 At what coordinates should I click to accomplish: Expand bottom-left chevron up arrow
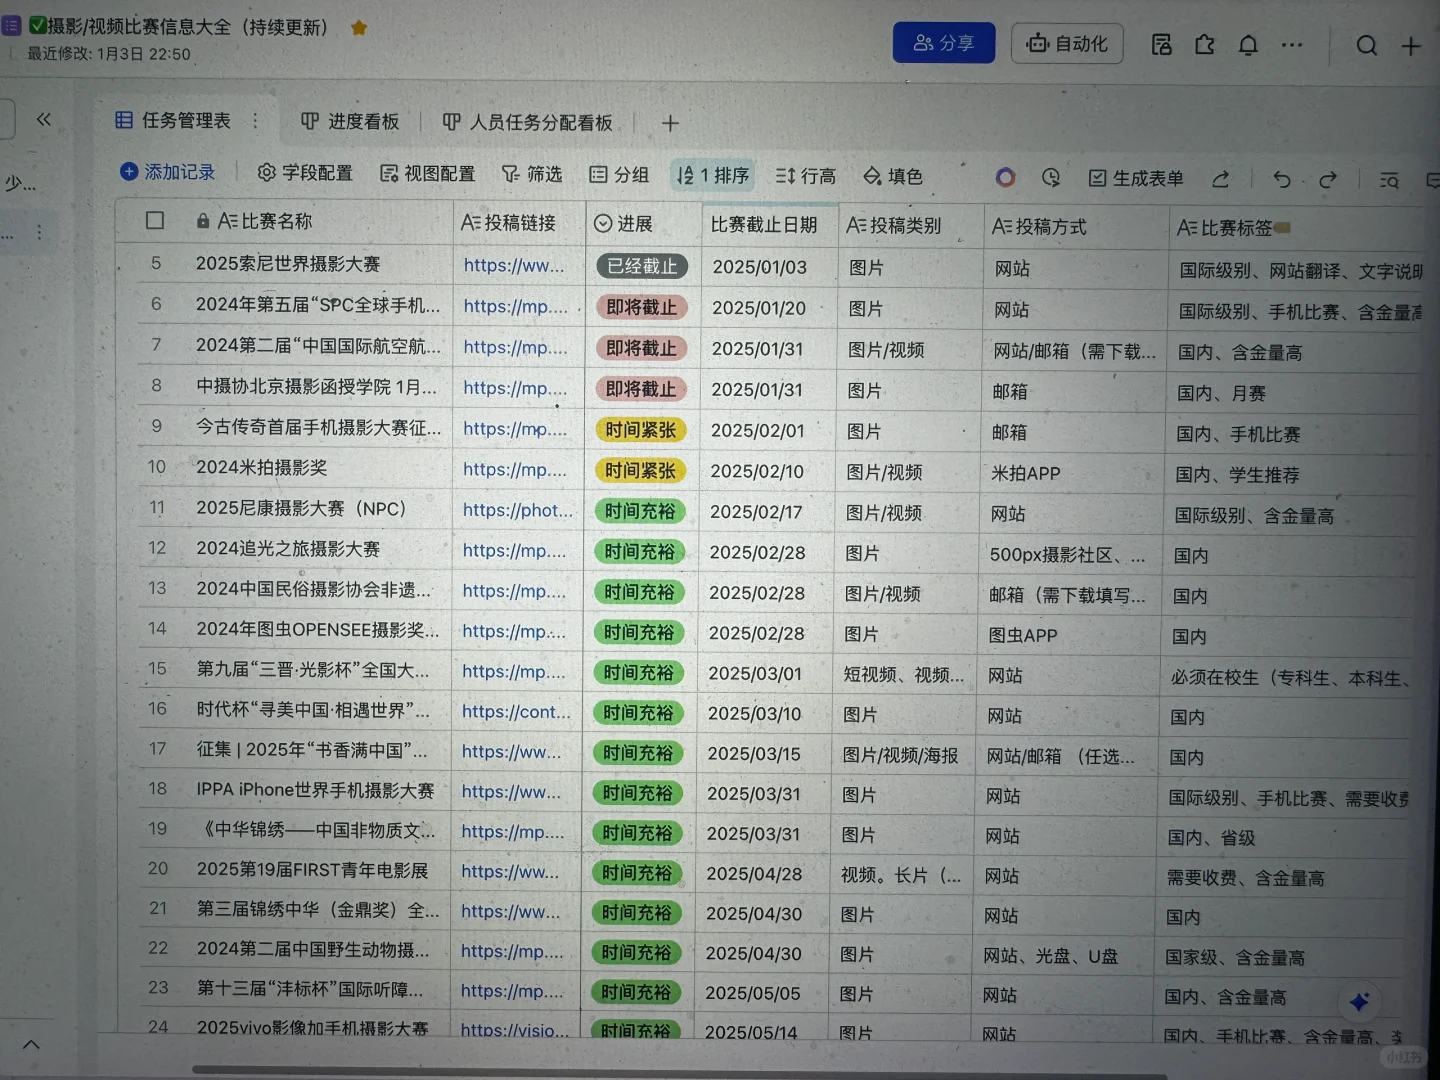click(x=31, y=1044)
